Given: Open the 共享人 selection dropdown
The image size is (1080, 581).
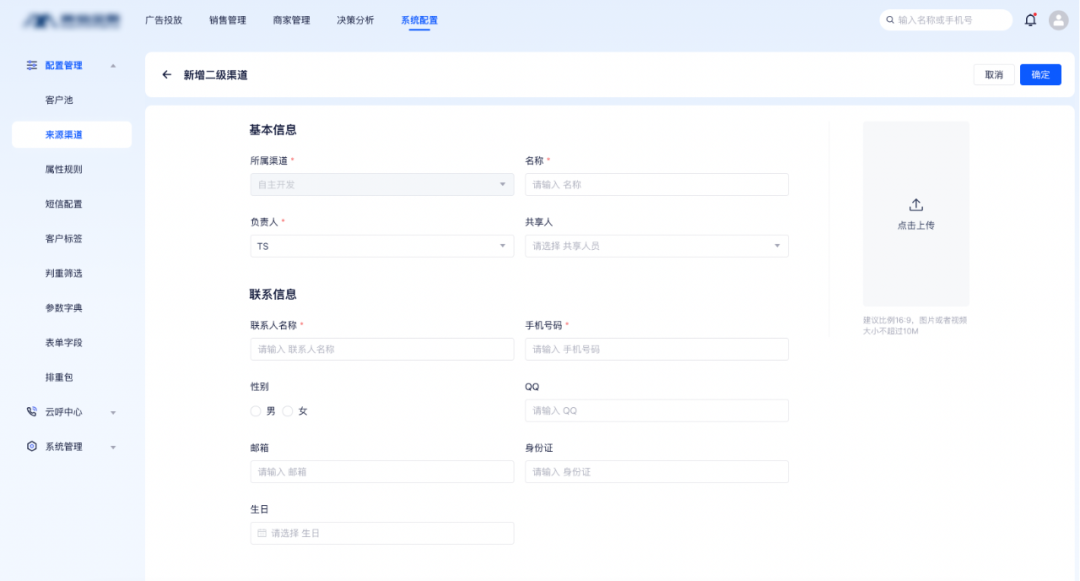Looking at the screenshot, I should 656,245.
